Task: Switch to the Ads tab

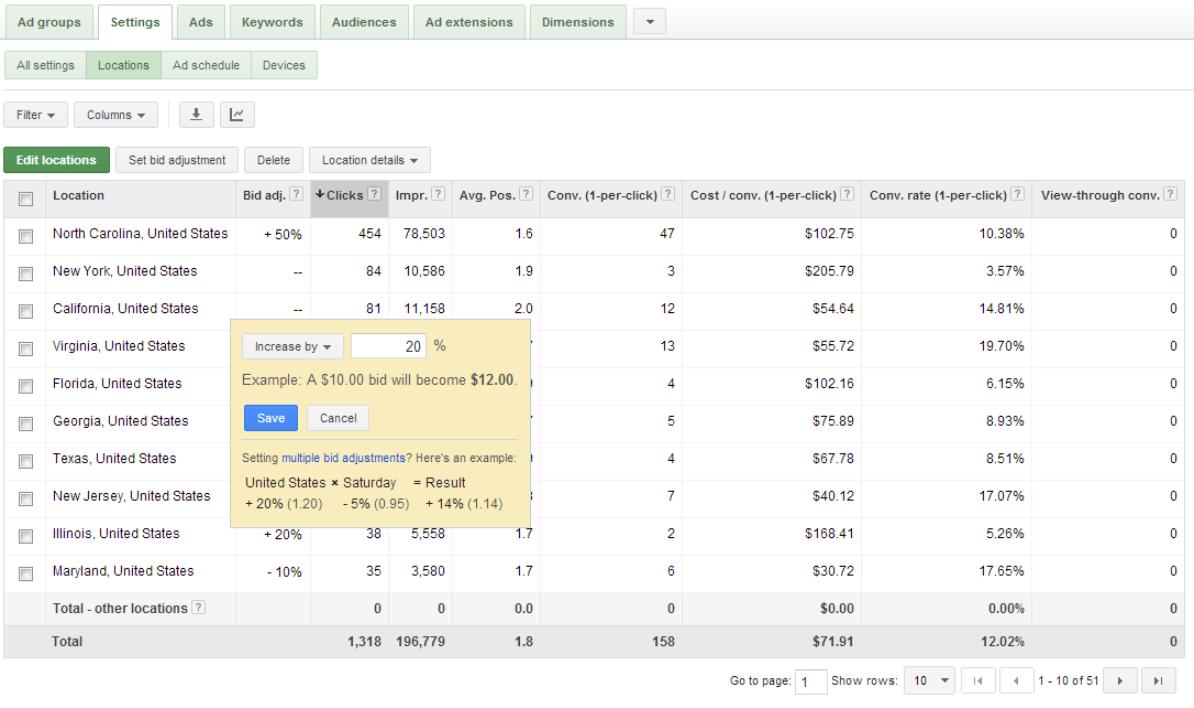Action: (x=201, y=22)
